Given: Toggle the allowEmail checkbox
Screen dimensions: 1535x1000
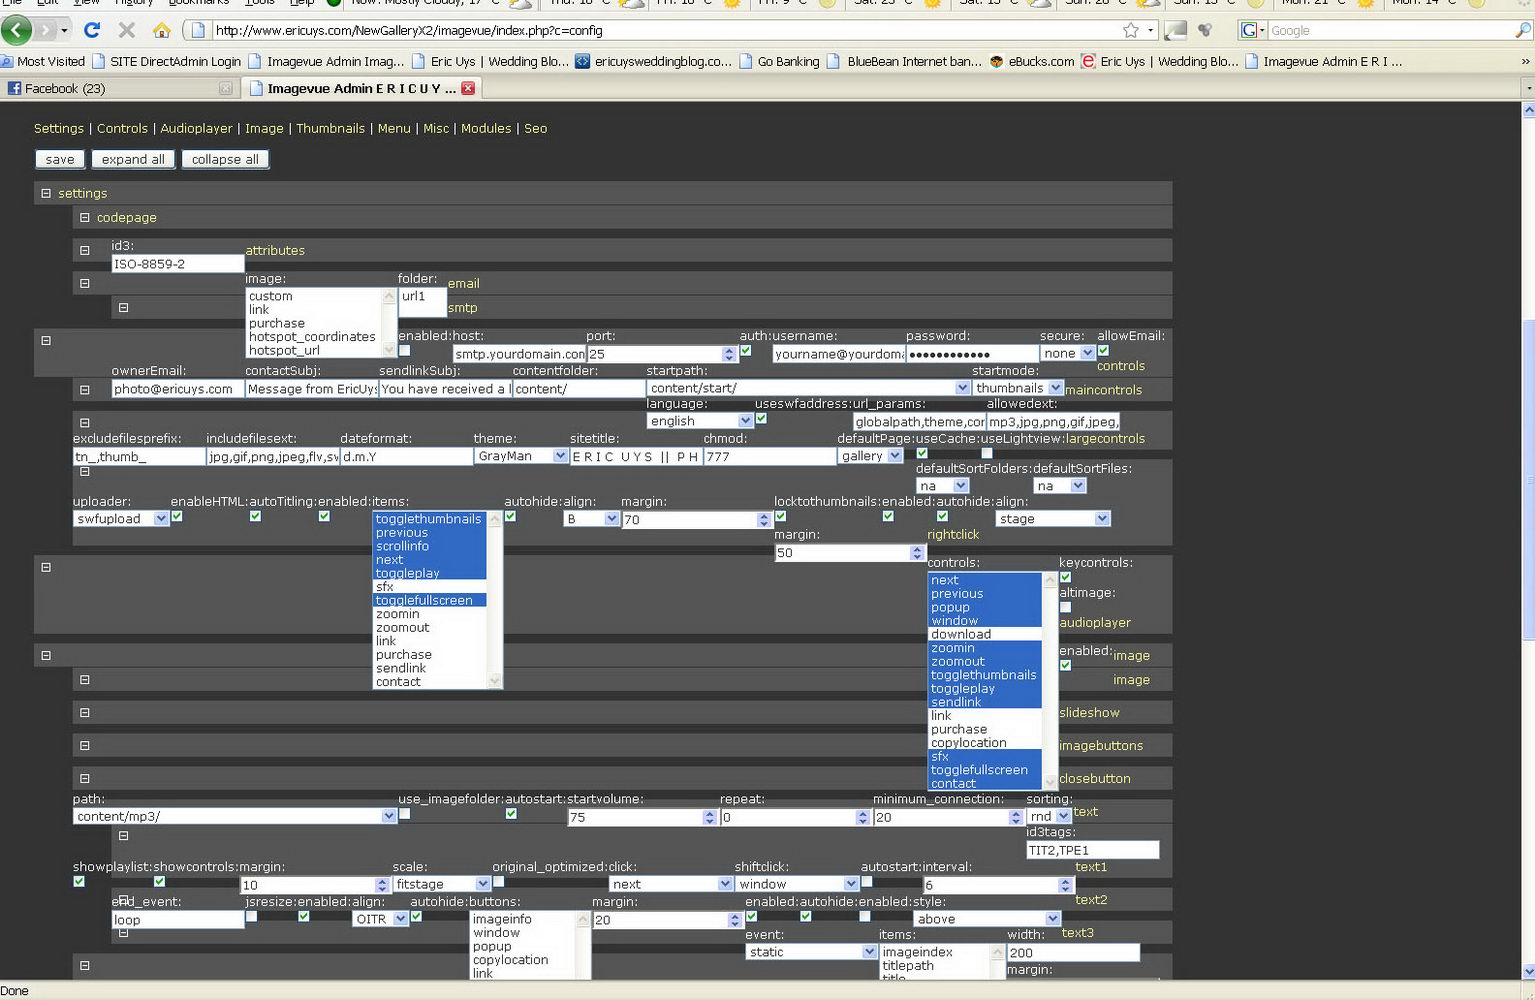Looking at the screenshot, I should pyautogui.click(x=1104, y=351).
